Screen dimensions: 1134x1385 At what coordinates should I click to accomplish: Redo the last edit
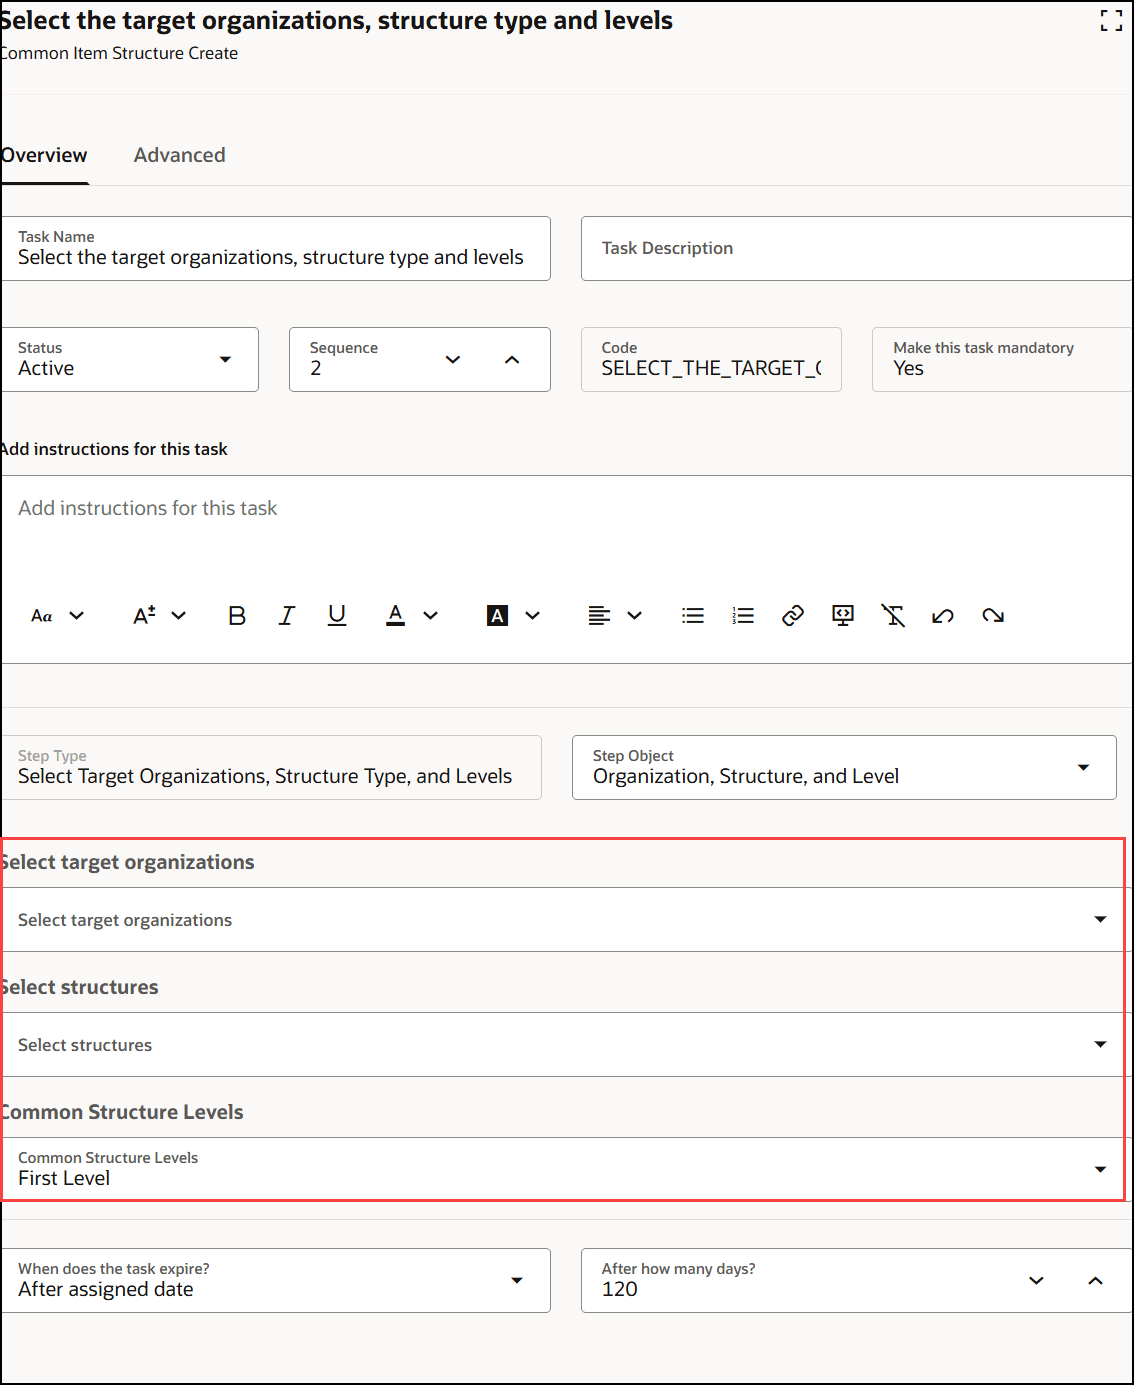click(993, 616)
